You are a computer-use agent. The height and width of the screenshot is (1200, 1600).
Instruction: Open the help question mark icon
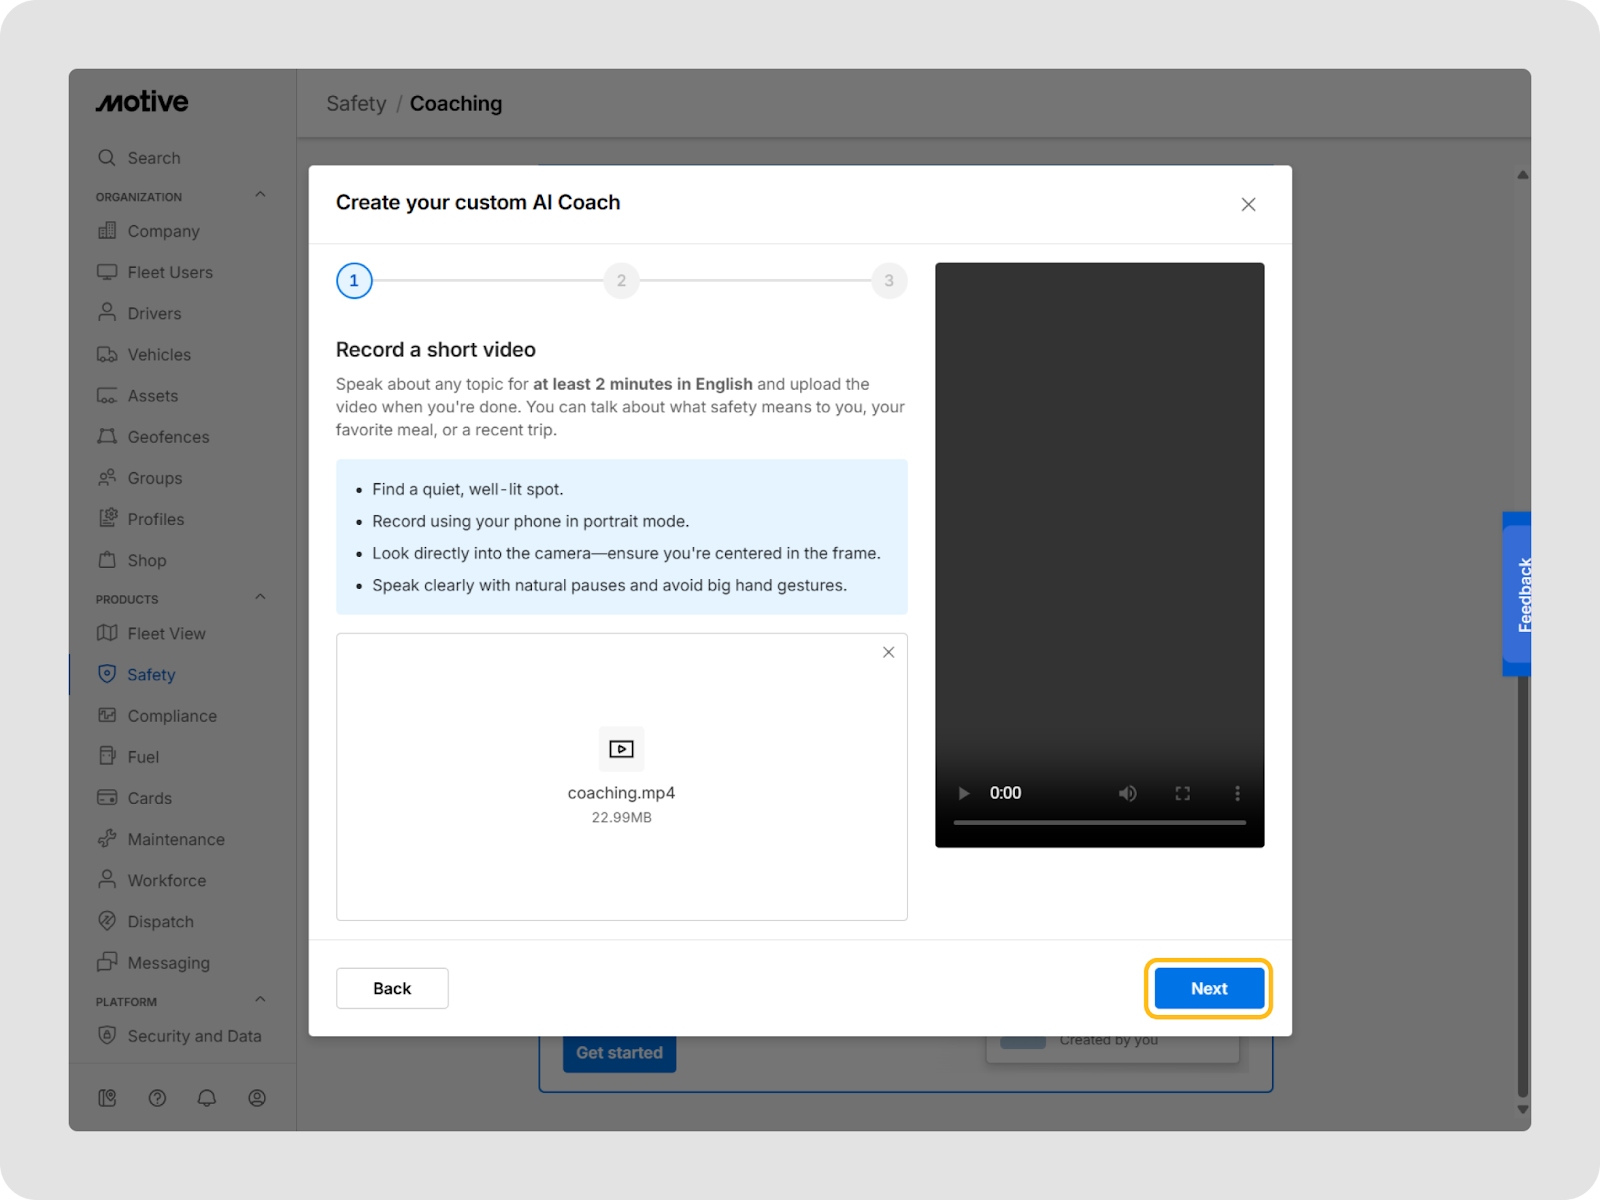[x=157, y=1098]
